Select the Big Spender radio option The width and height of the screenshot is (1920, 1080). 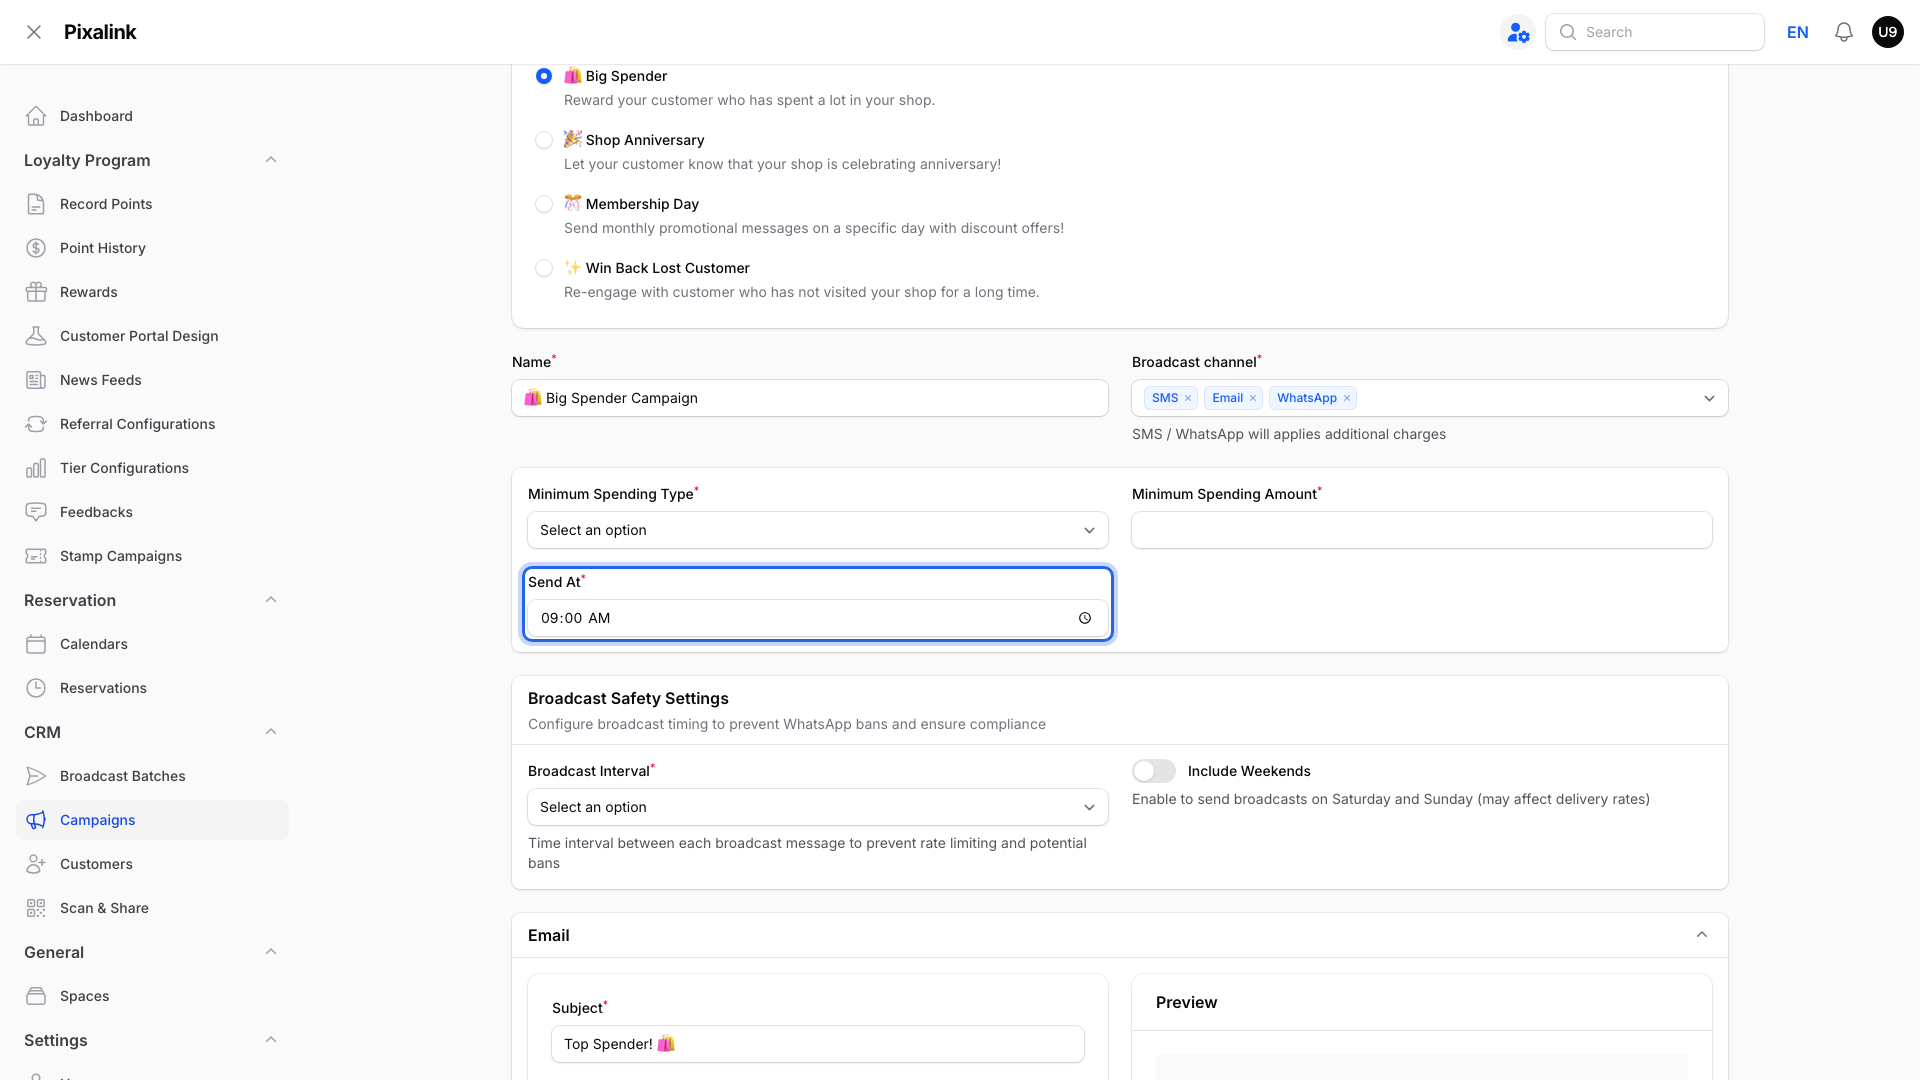click(x=544, y=76)
